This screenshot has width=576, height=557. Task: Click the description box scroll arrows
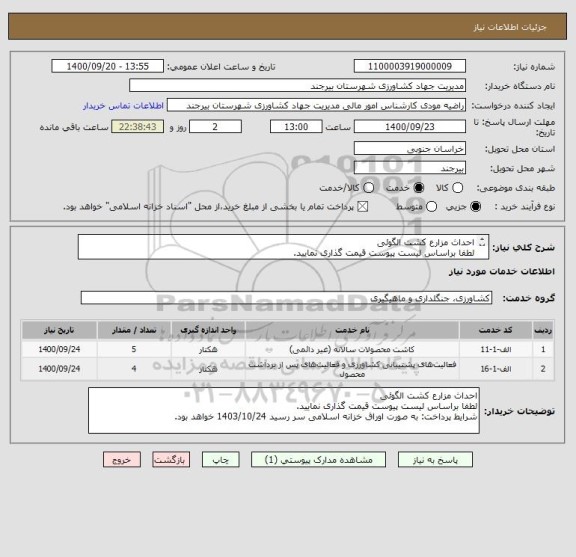[482, 242]
